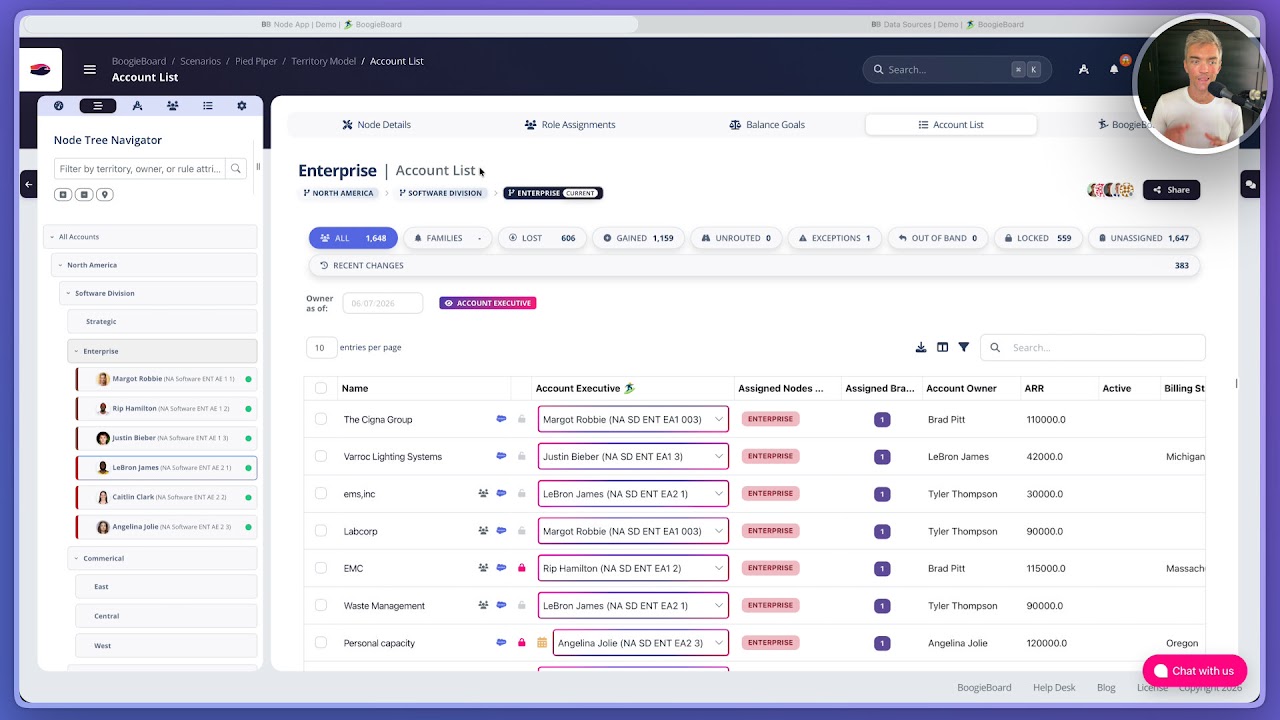
Task: Download the account list via download icon
Action: (921, 347)
